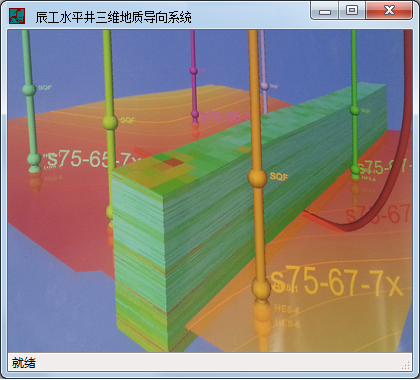
Task: Select the magenta well's top marker sphere
Action: pyautogui.click(x=193, y=70)
